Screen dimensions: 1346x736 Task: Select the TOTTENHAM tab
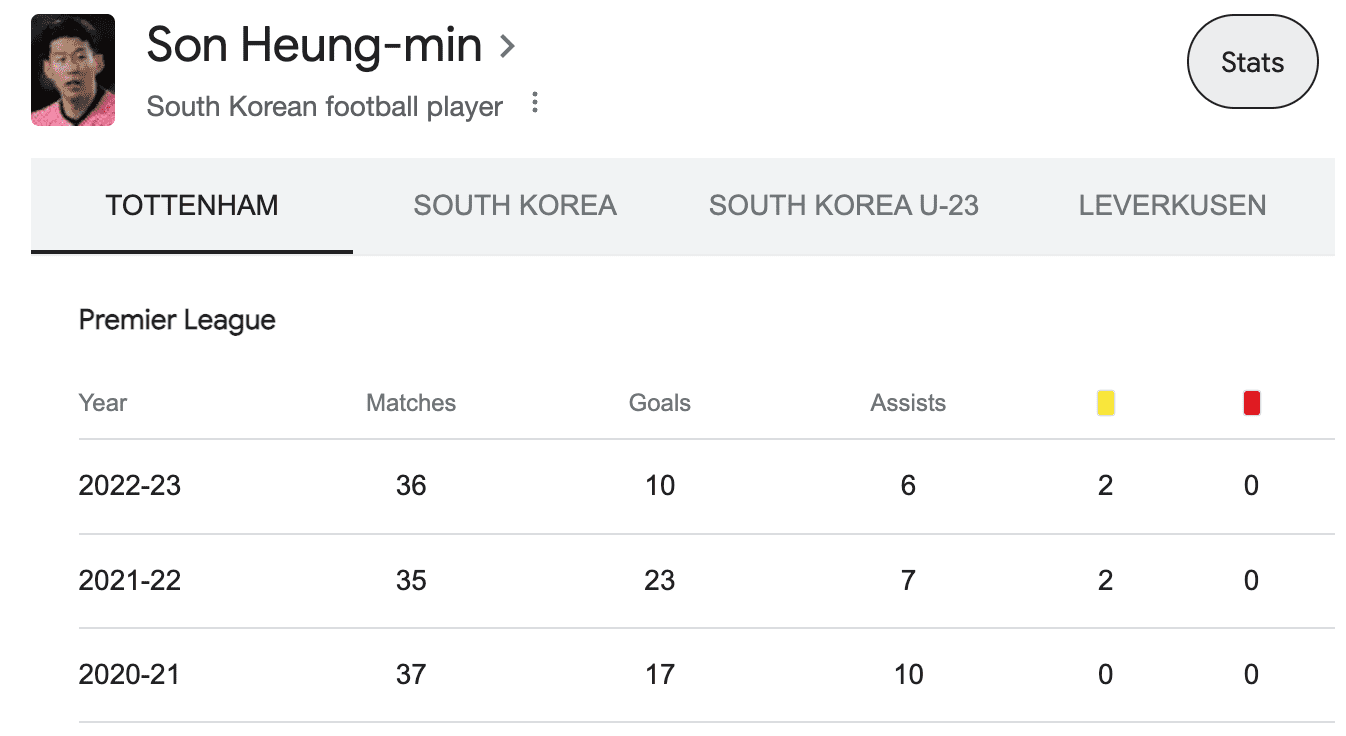(x=192, y=206)
